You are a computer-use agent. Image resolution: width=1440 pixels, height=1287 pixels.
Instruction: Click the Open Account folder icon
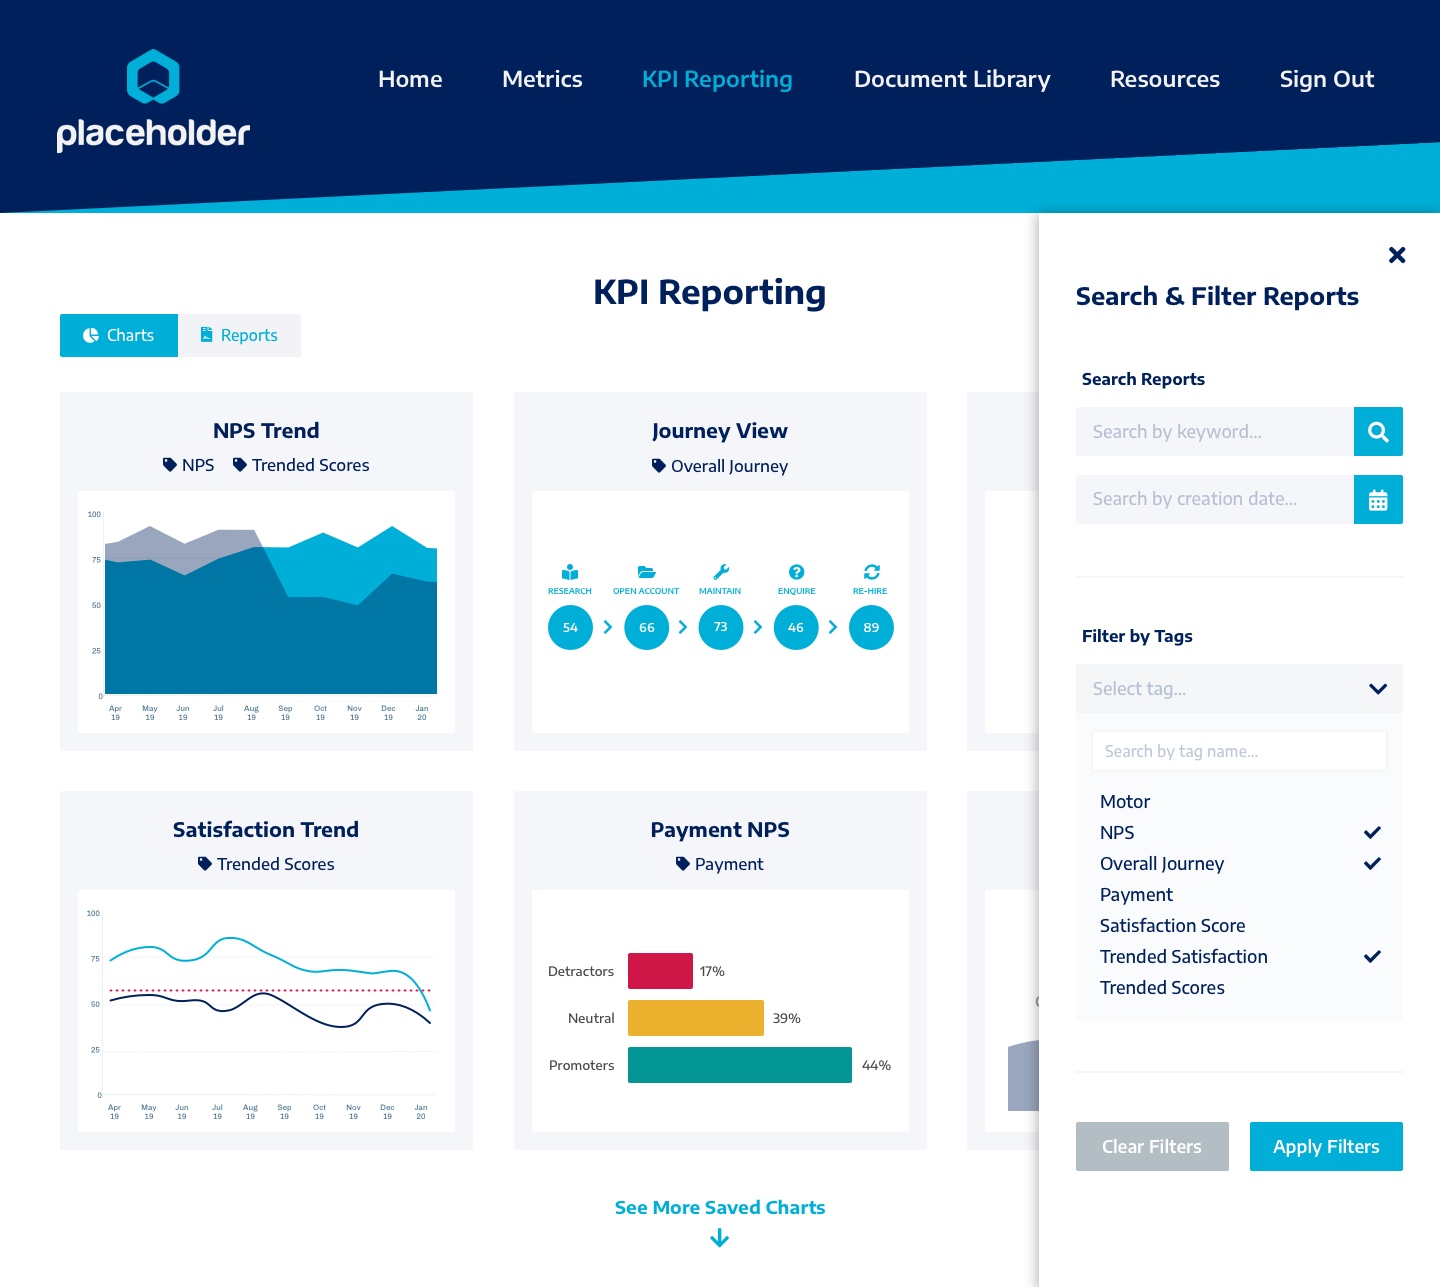645,573
